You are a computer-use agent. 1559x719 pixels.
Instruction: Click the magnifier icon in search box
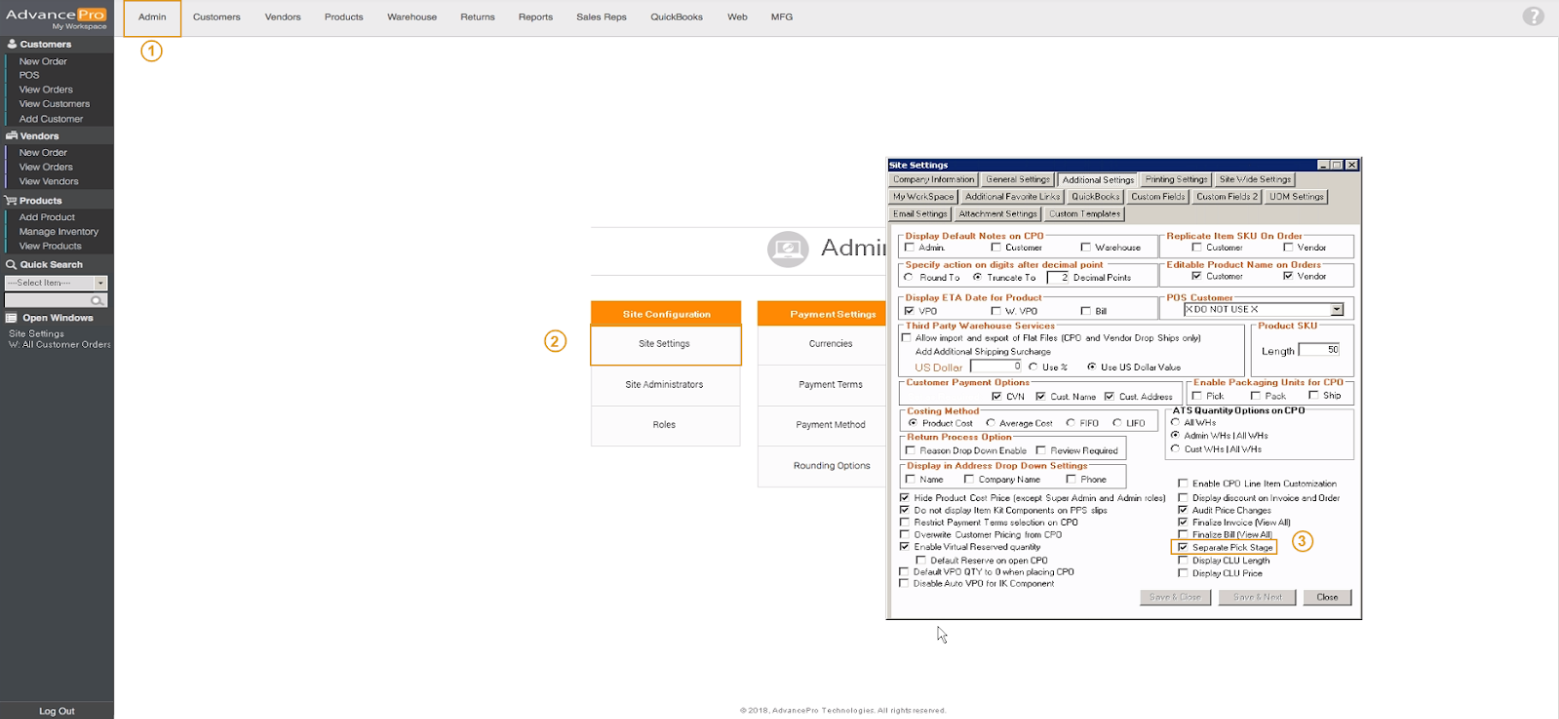coord(97,300)
